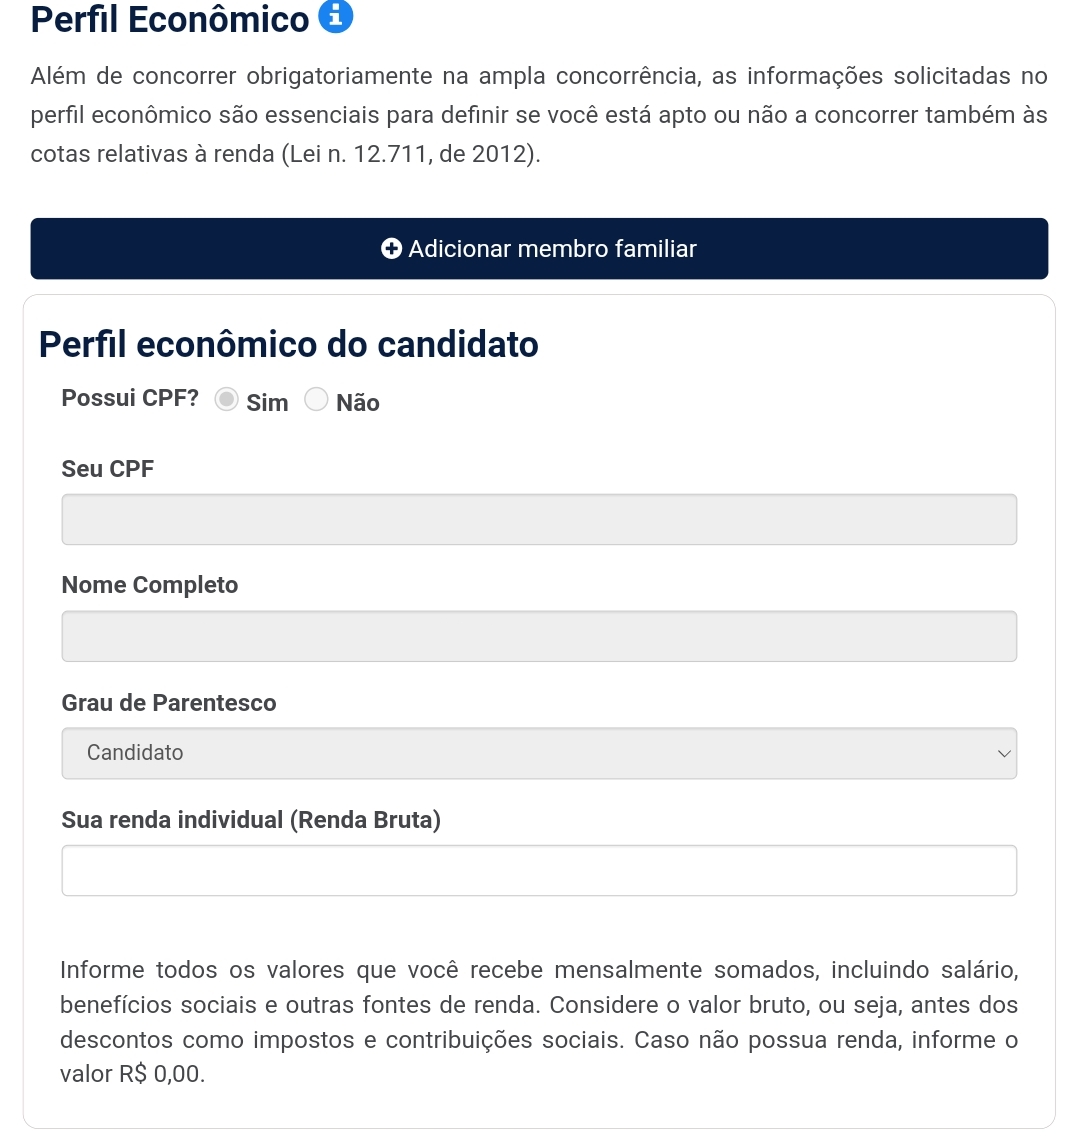Focus the Renda Bruta input box
The height and width of the screenshot is (1145, 1080).
tap(539, 871)
